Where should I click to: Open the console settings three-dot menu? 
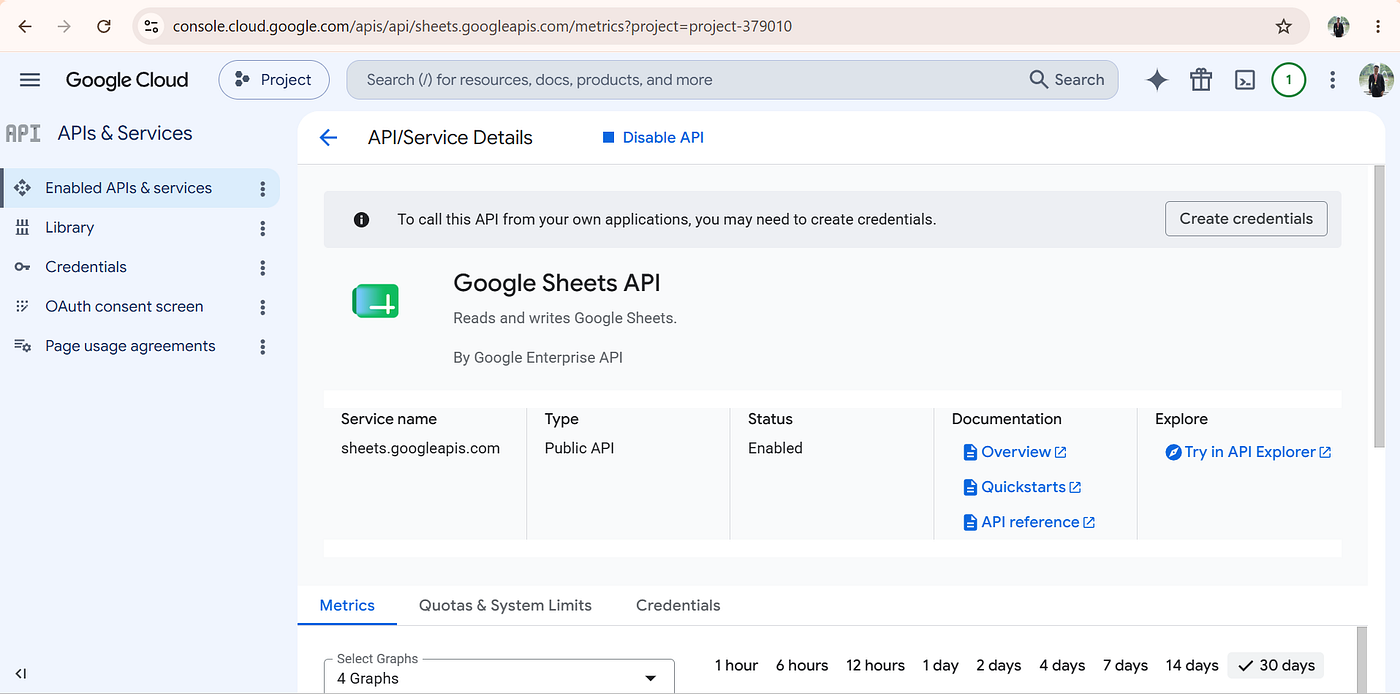[x=1332, y=80]
